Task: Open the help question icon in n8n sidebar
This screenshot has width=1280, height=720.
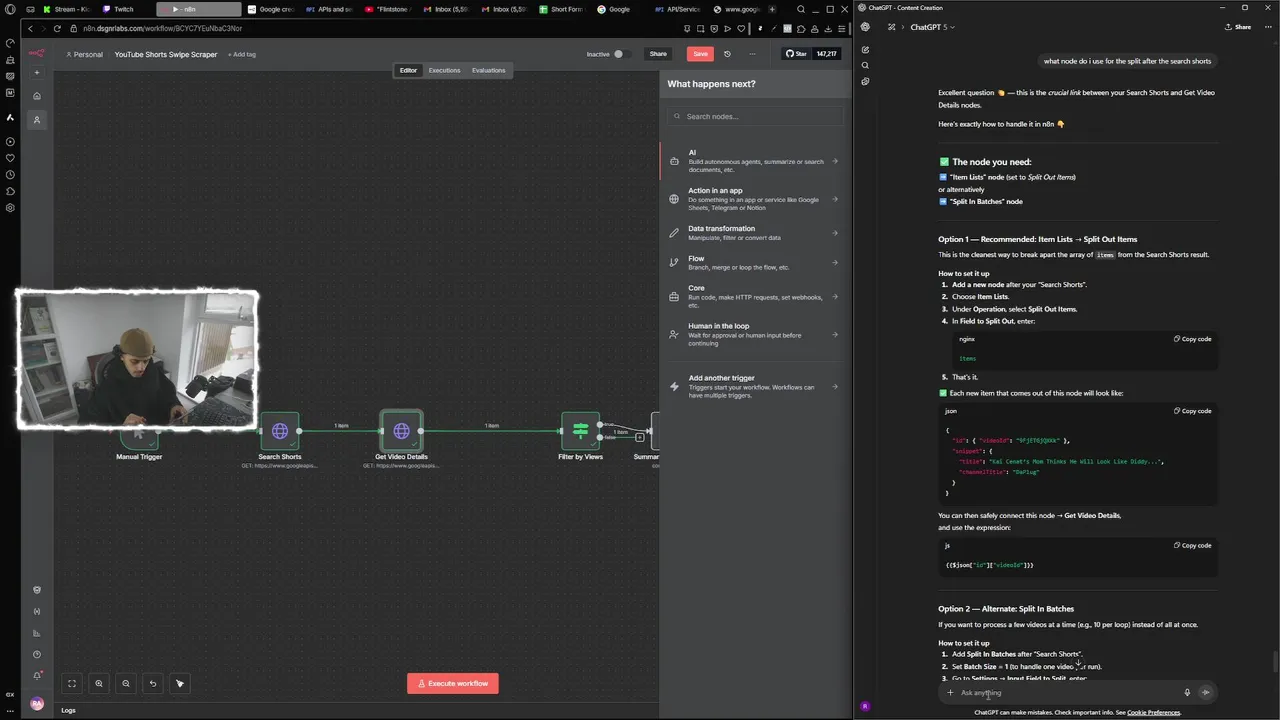Action: [x=37, y=655]
